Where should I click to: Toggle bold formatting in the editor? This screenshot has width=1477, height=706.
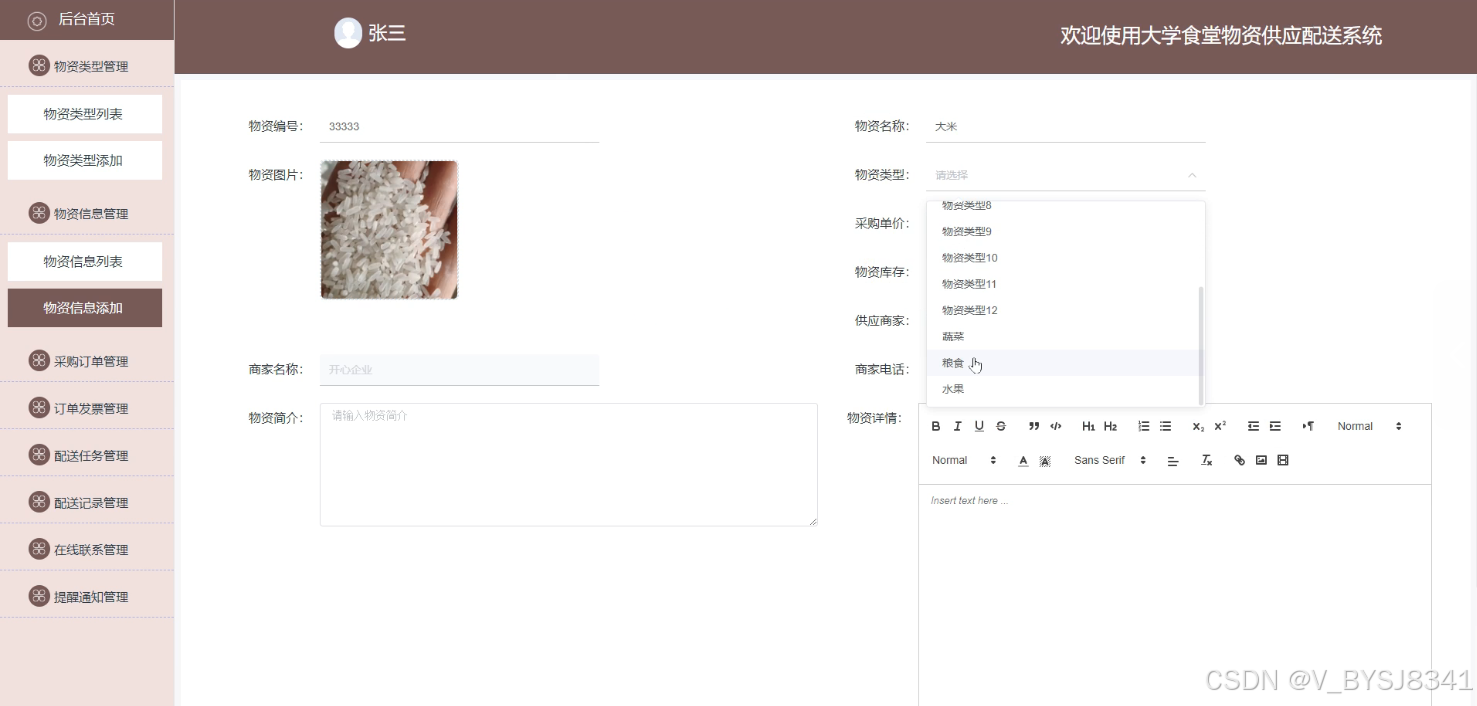pos(936,426)
